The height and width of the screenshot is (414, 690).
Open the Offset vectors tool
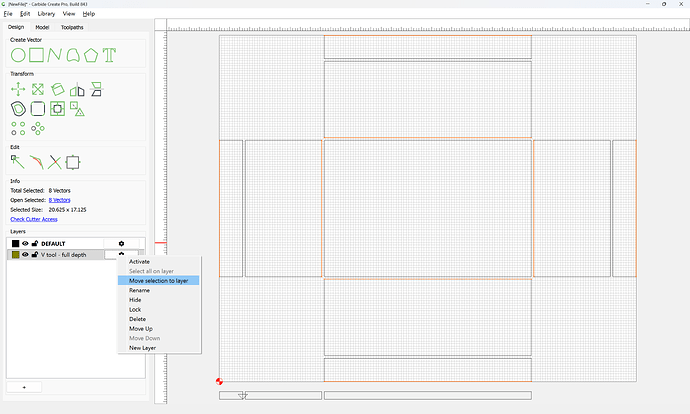[18, 109]
